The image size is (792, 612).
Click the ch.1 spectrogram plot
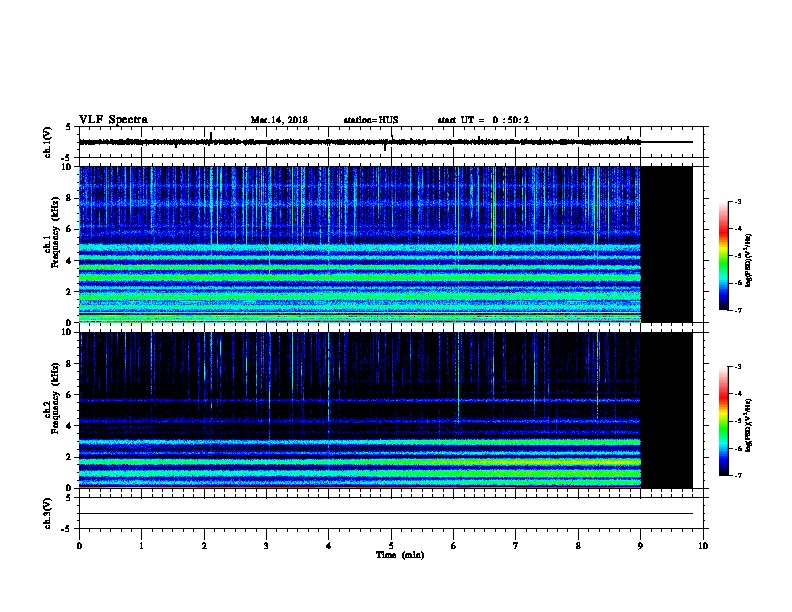point(385,244)
